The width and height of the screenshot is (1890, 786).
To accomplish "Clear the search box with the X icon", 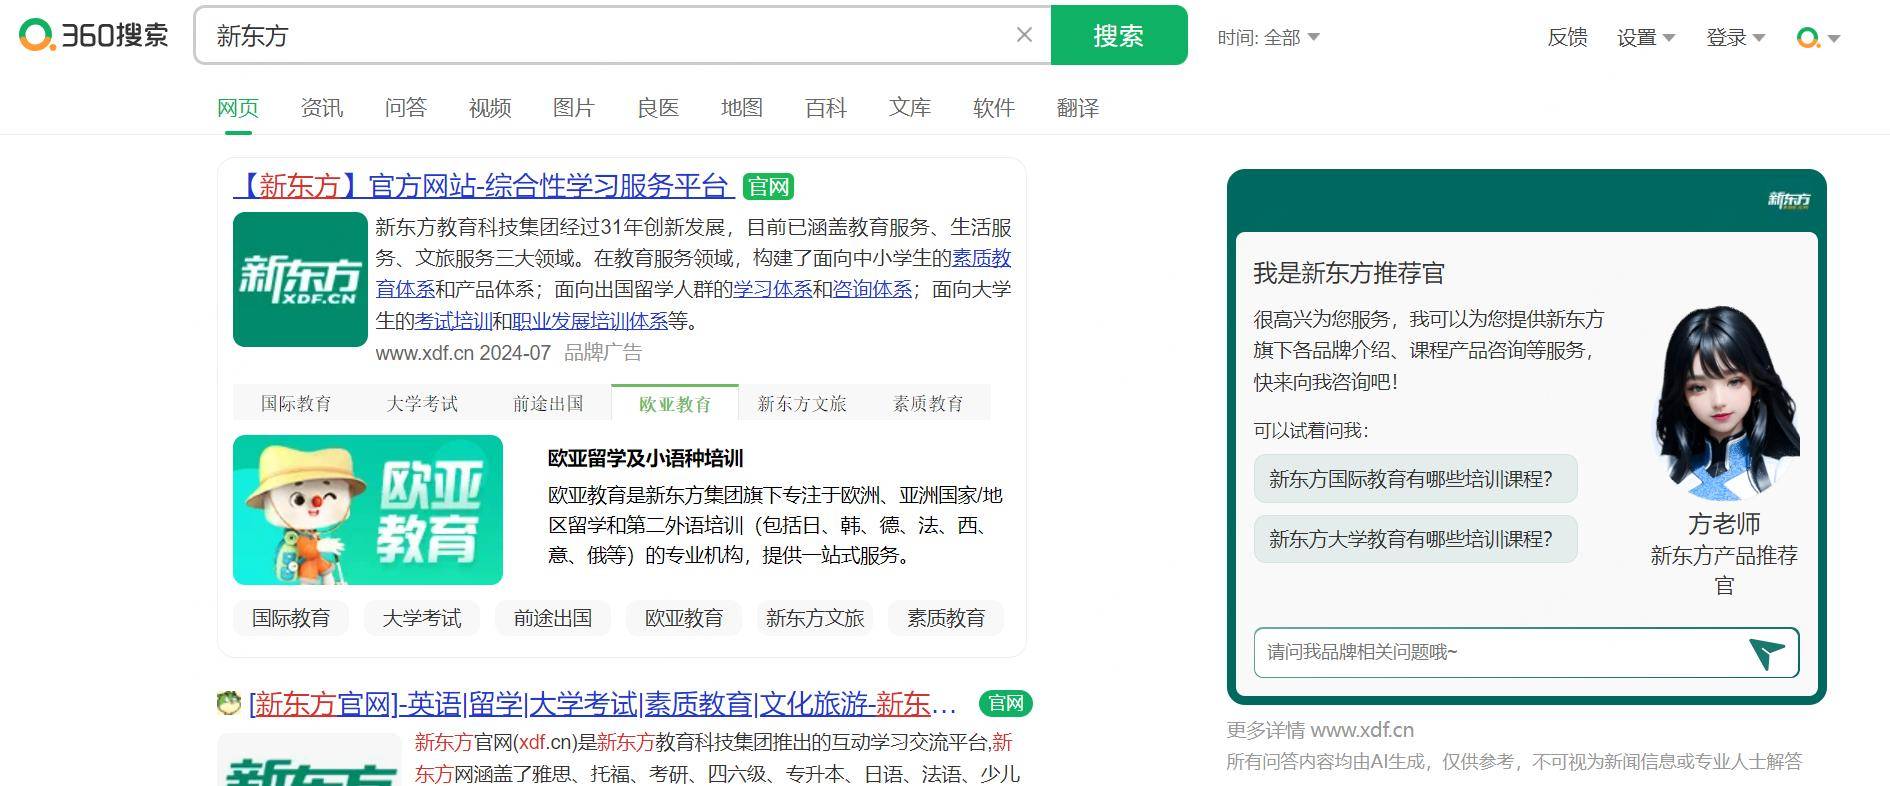I will point(1024,35).
